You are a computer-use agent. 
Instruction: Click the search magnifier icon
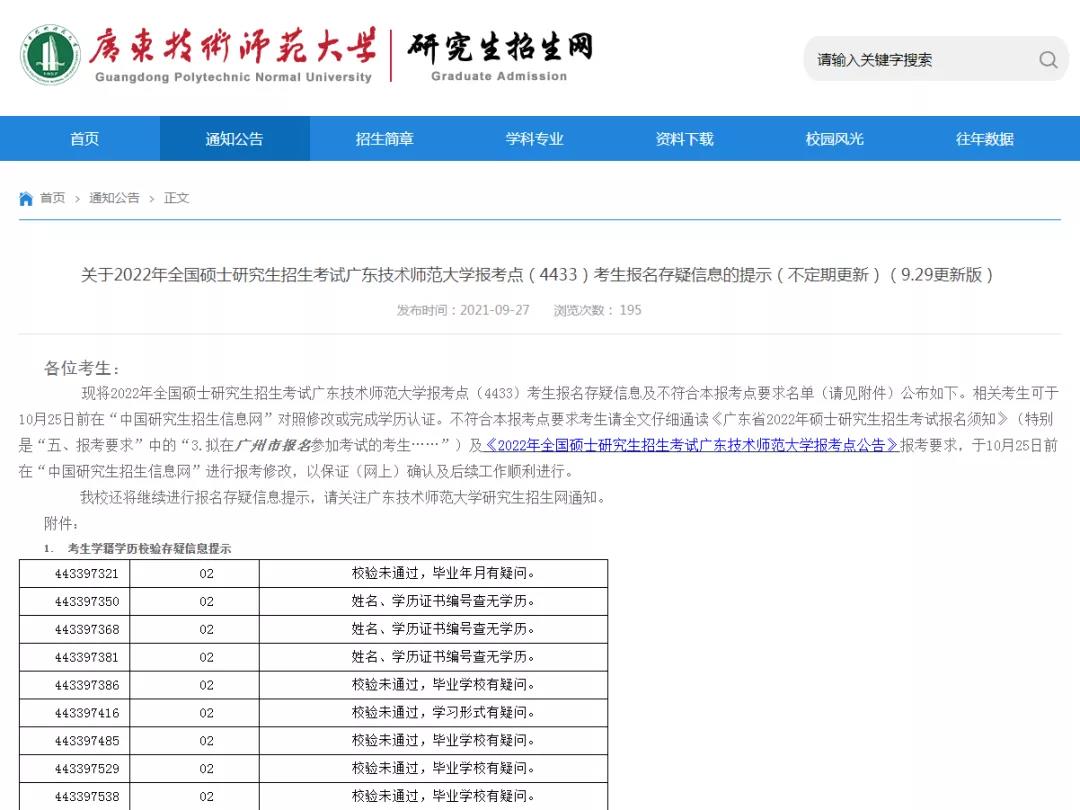tap(1048, 60)
